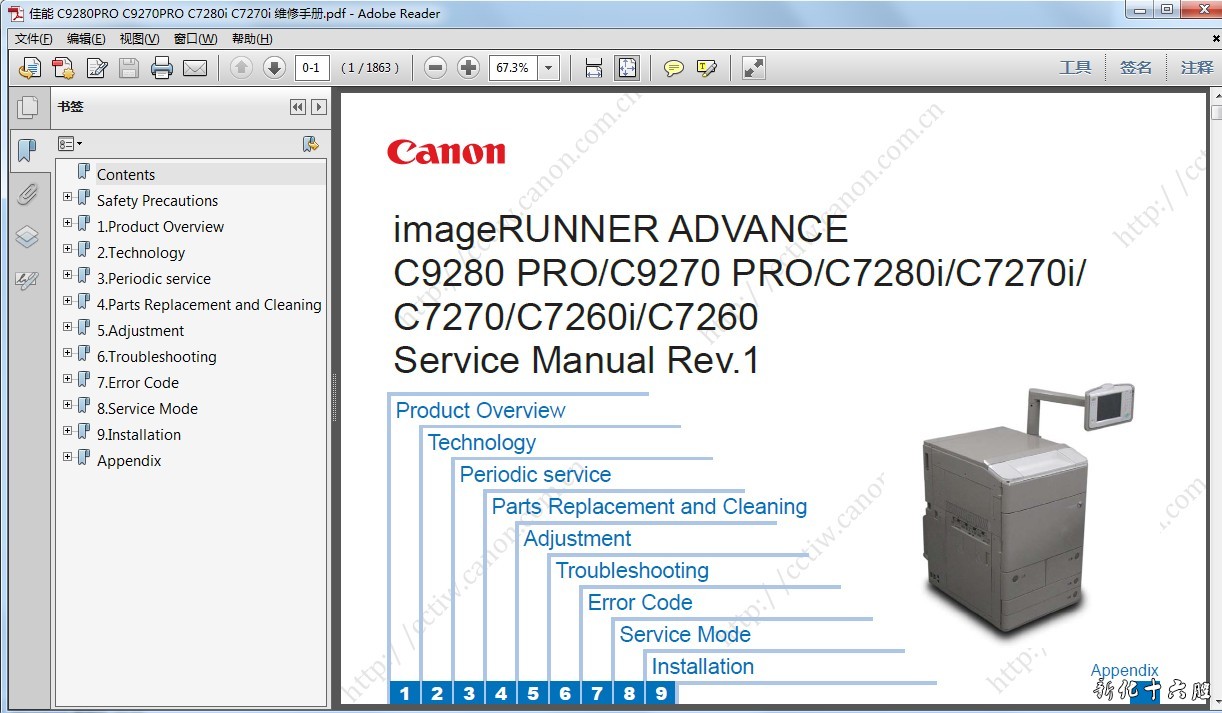
Task: Click the Email envelope icon
Action: pos(195,68)
